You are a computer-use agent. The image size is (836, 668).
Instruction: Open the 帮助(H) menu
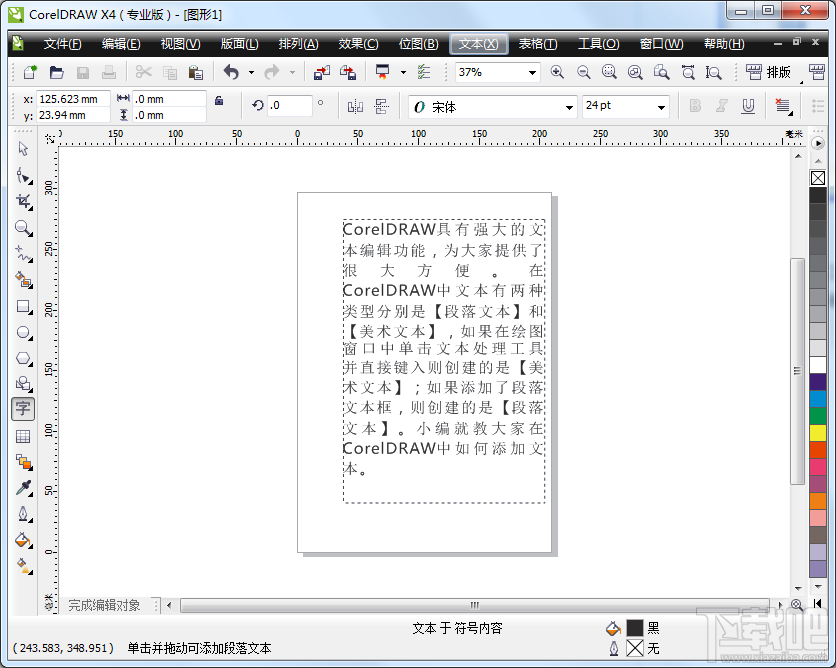724,44
